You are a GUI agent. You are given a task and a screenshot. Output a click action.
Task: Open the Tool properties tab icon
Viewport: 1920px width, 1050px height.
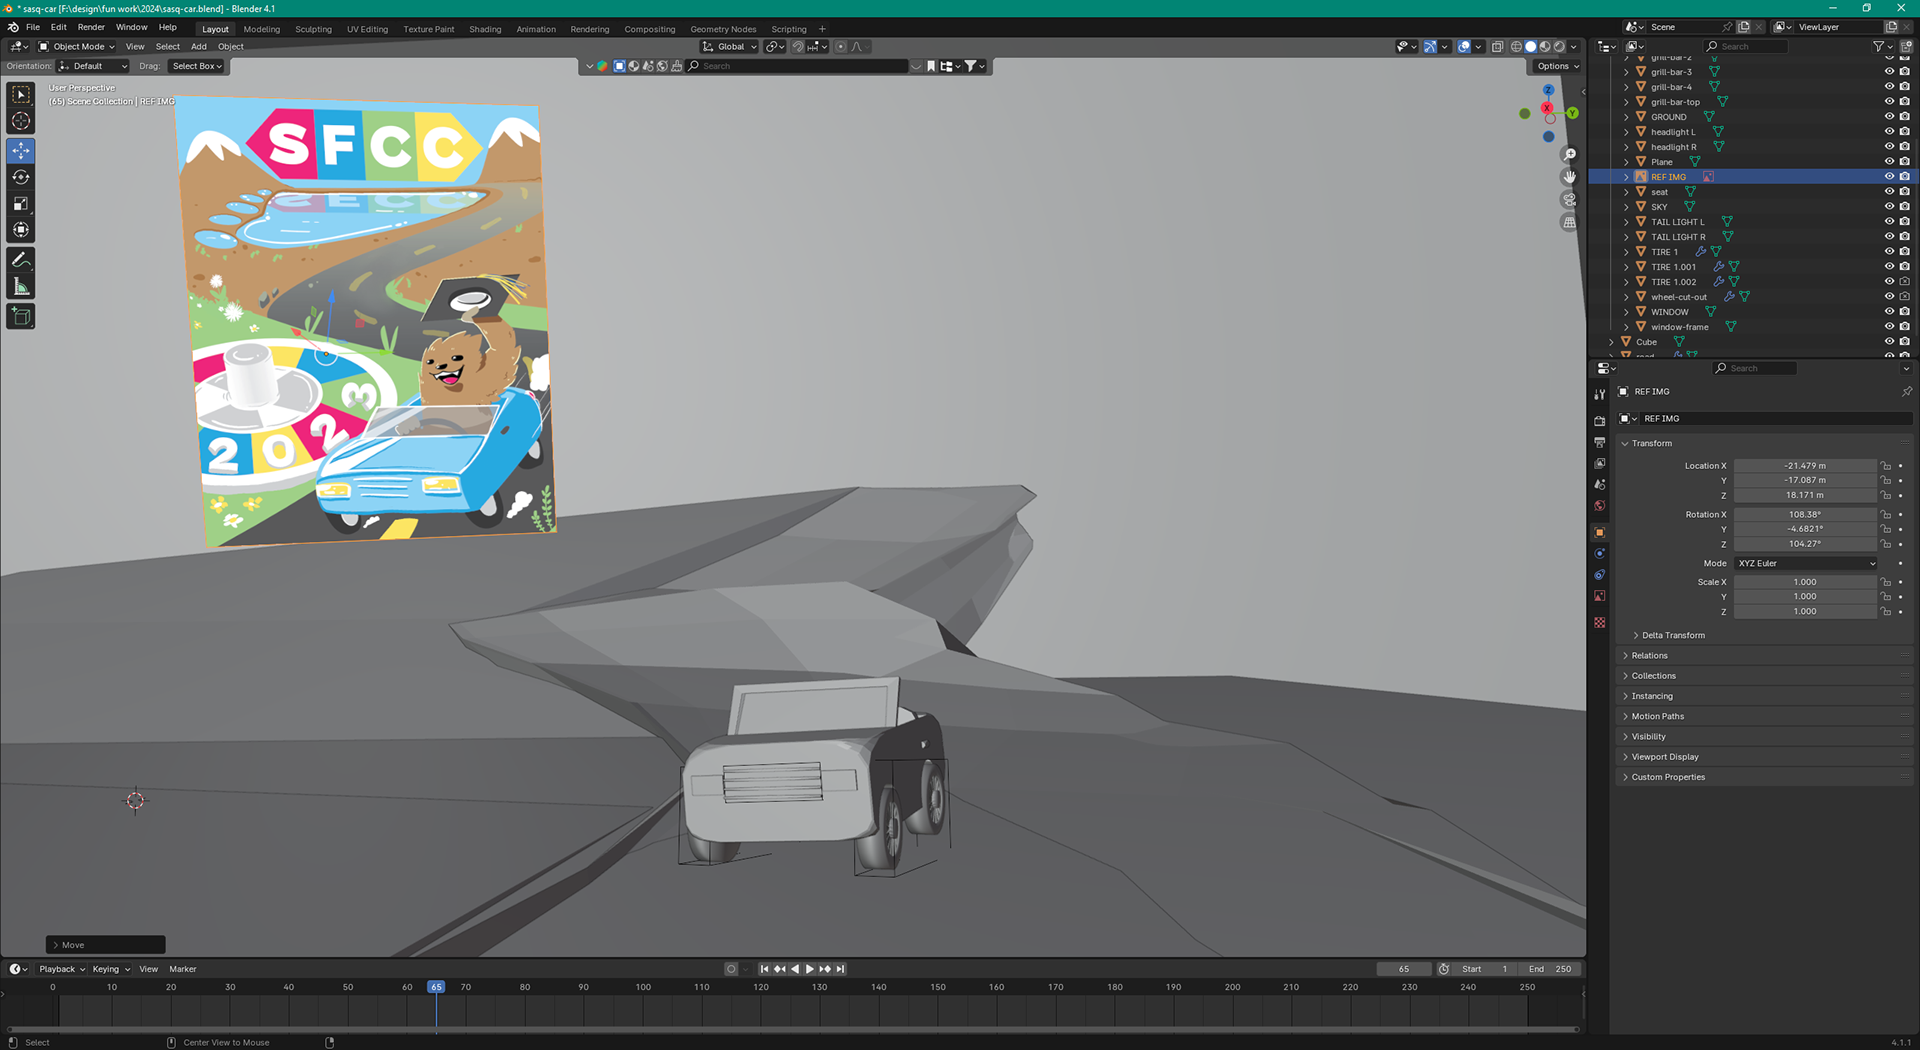click(1599, 395)
